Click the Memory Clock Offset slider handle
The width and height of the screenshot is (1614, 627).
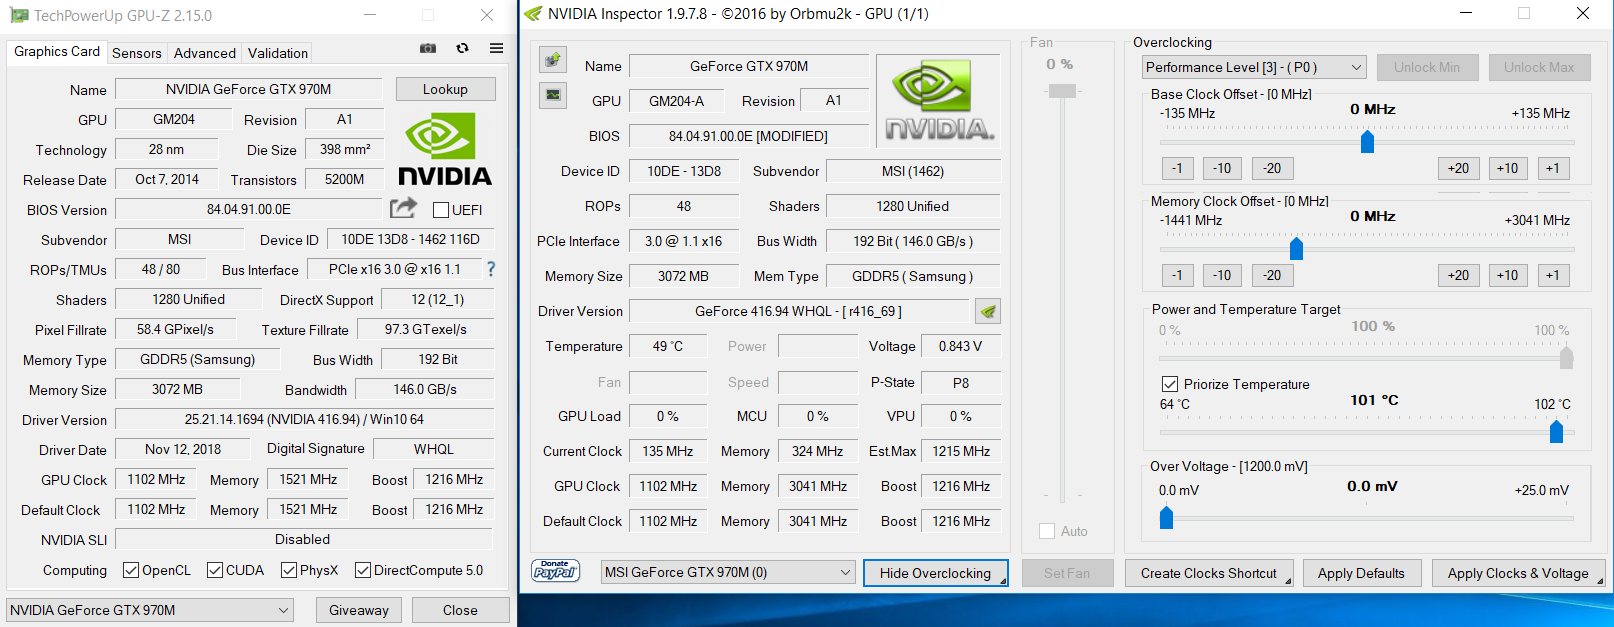point(1296,248)
